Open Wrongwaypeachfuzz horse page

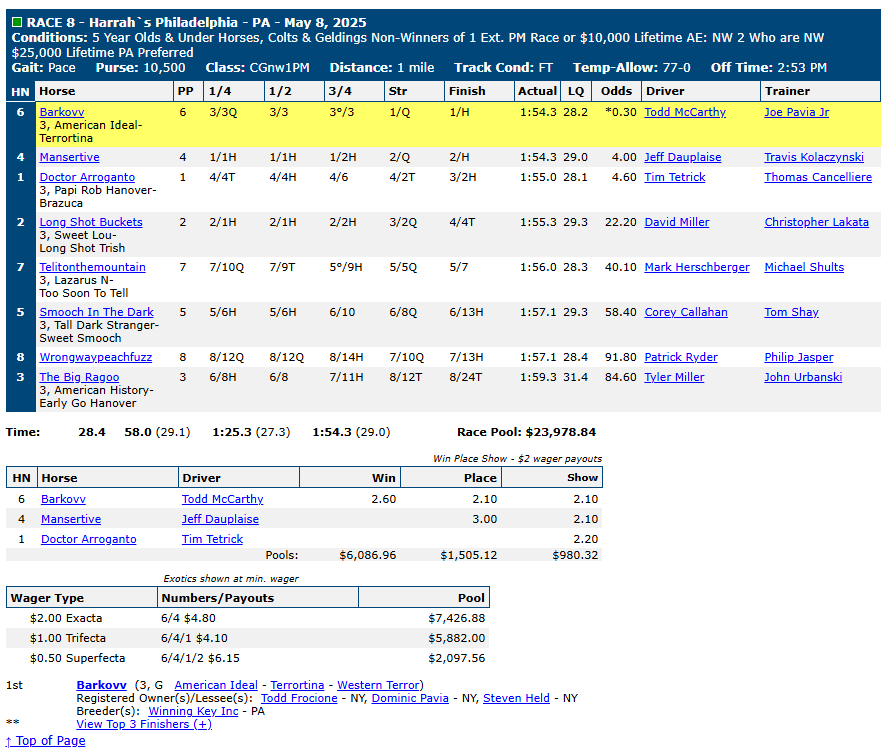coord(96,357)
